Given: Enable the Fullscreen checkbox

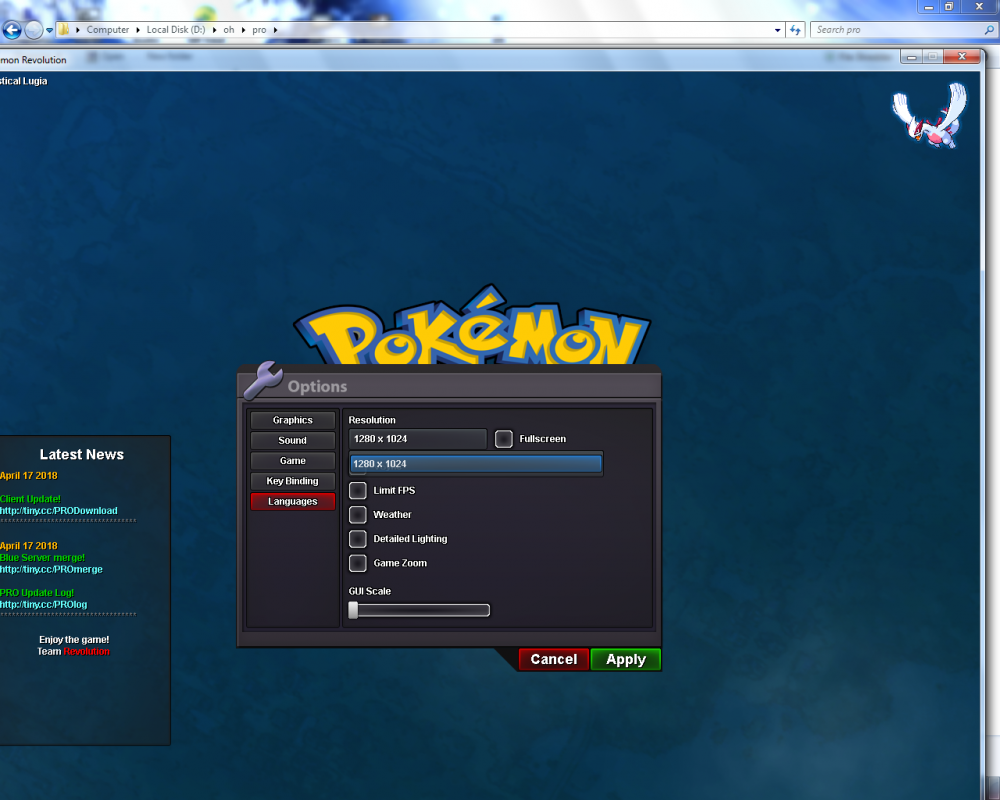Looking at the screenshot, I should tap(504, 439).
